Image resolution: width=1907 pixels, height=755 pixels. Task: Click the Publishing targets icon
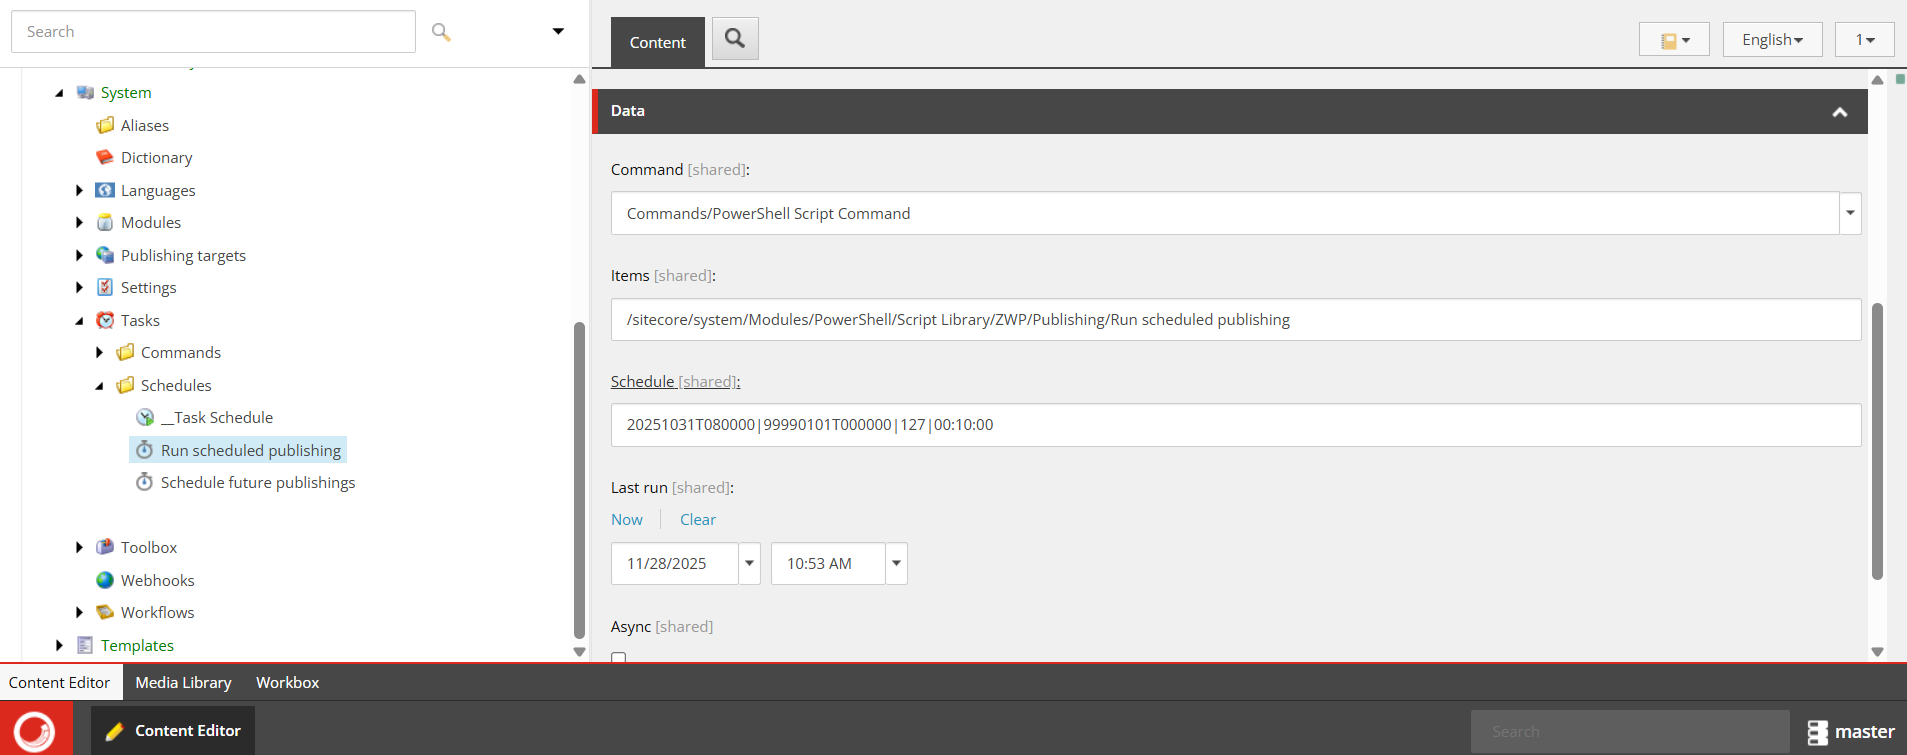105,255
